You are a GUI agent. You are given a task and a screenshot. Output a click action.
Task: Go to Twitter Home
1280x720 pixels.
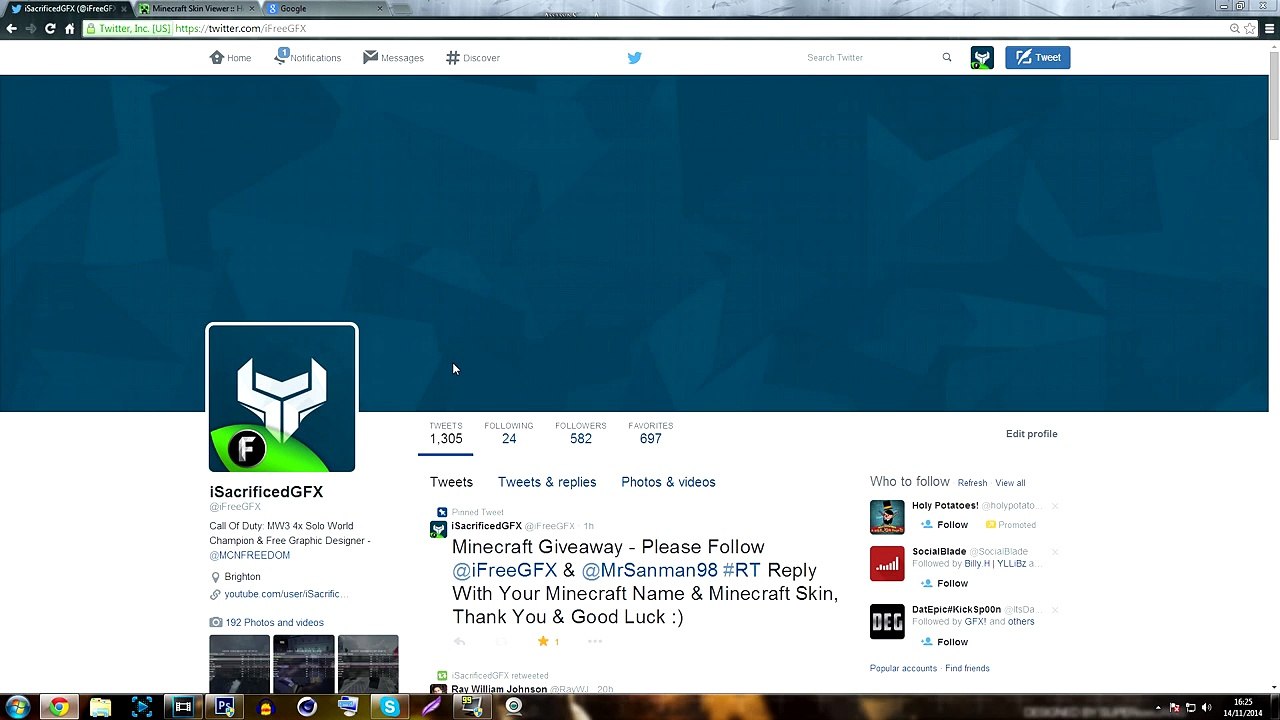point(230,58)
